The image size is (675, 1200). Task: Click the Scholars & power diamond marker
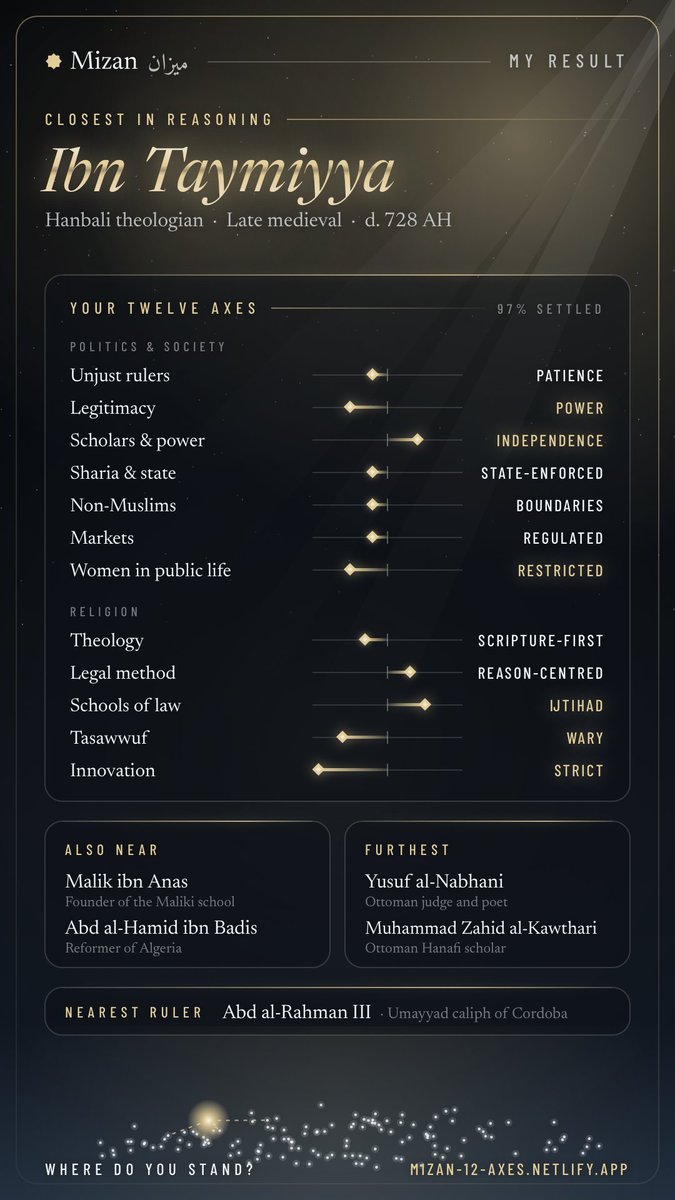[x=418, y=440]
